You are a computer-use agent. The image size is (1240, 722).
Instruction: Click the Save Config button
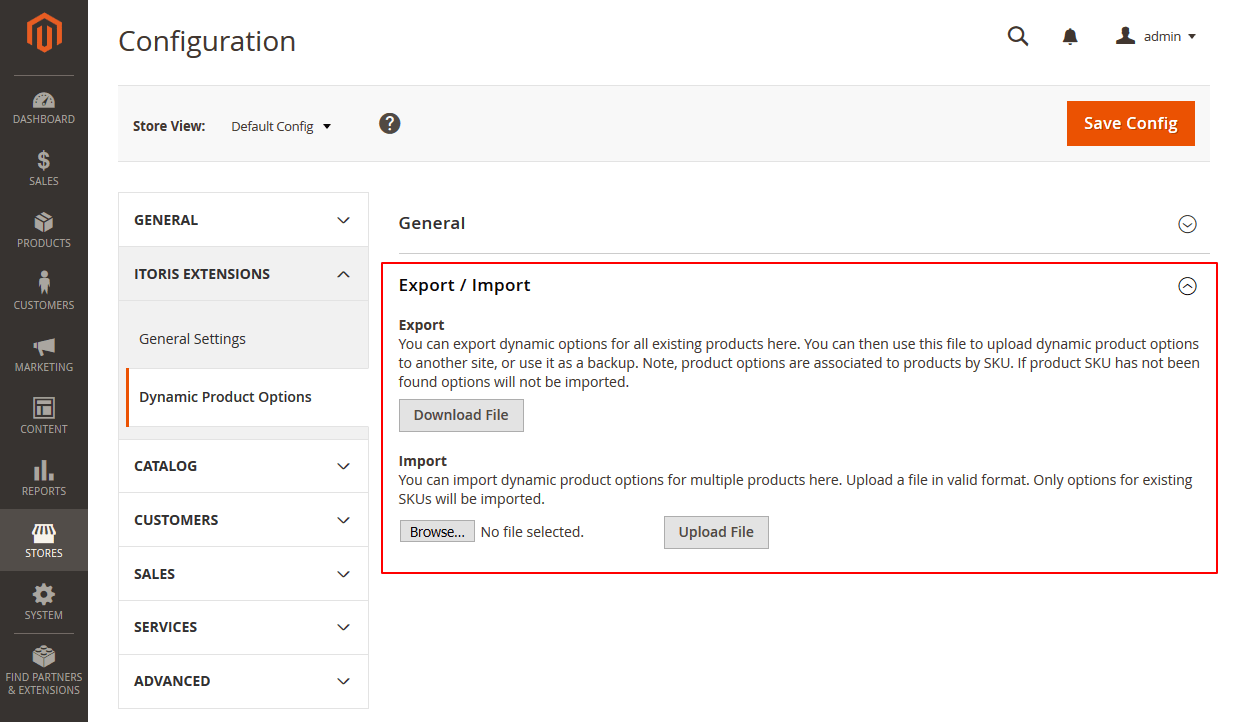click(1130, 123)
